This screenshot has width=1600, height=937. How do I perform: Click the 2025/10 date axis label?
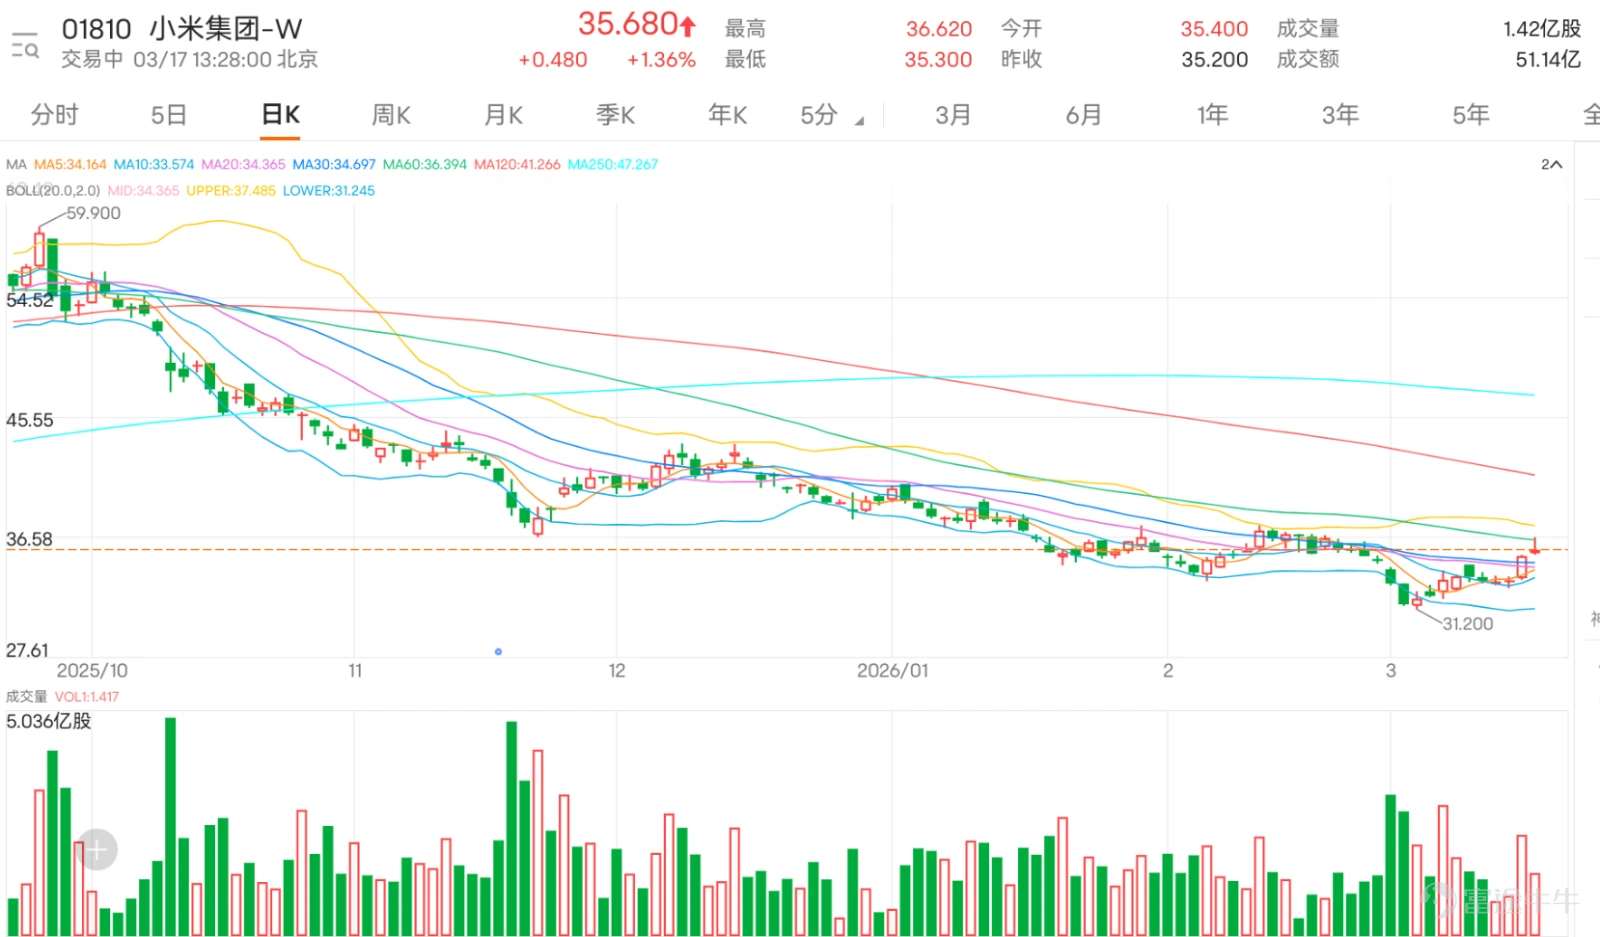(92, 671)
